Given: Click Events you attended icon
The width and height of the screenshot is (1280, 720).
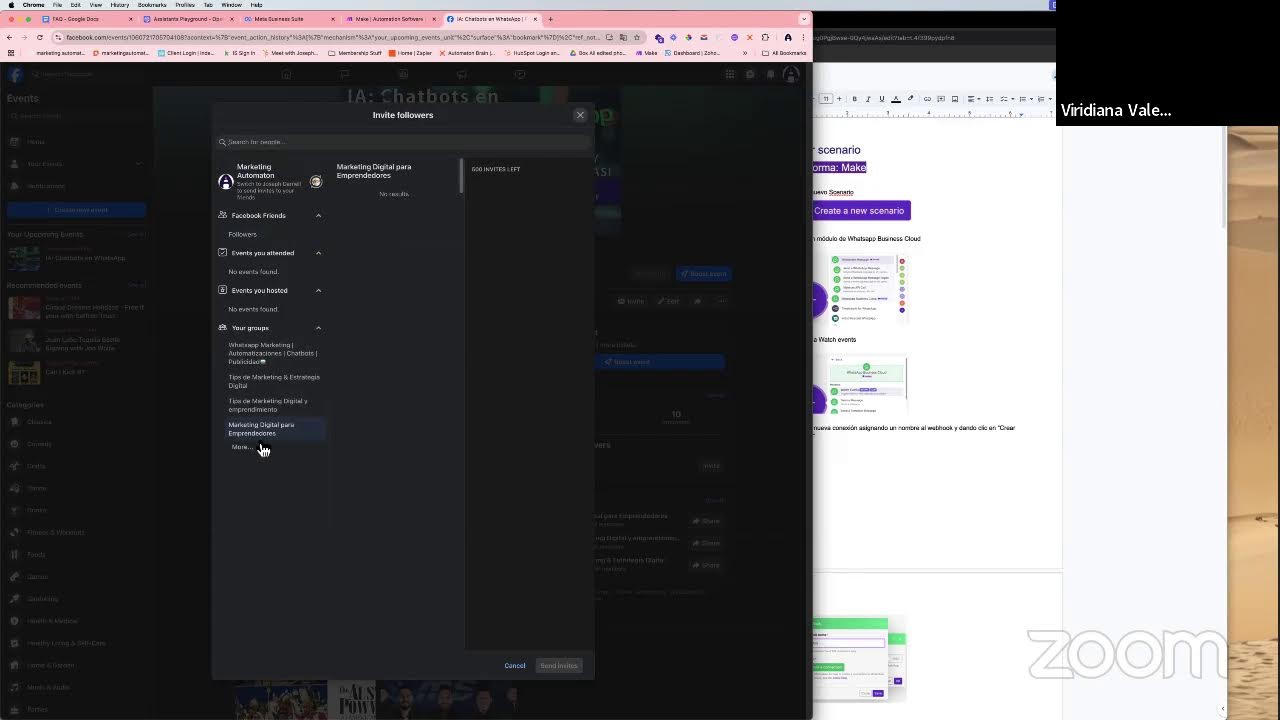Looking at the screenshot, I should pyautogui.click(x=222, y=253).
